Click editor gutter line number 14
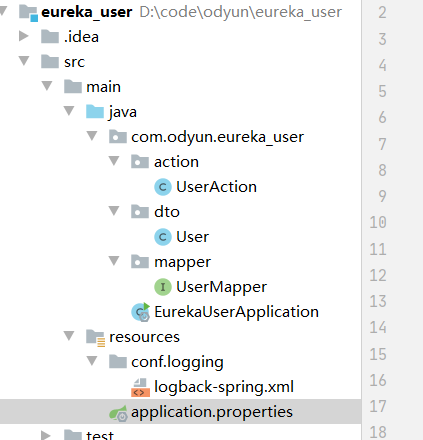This screenshot has height=440, width=423. point(378,327)
